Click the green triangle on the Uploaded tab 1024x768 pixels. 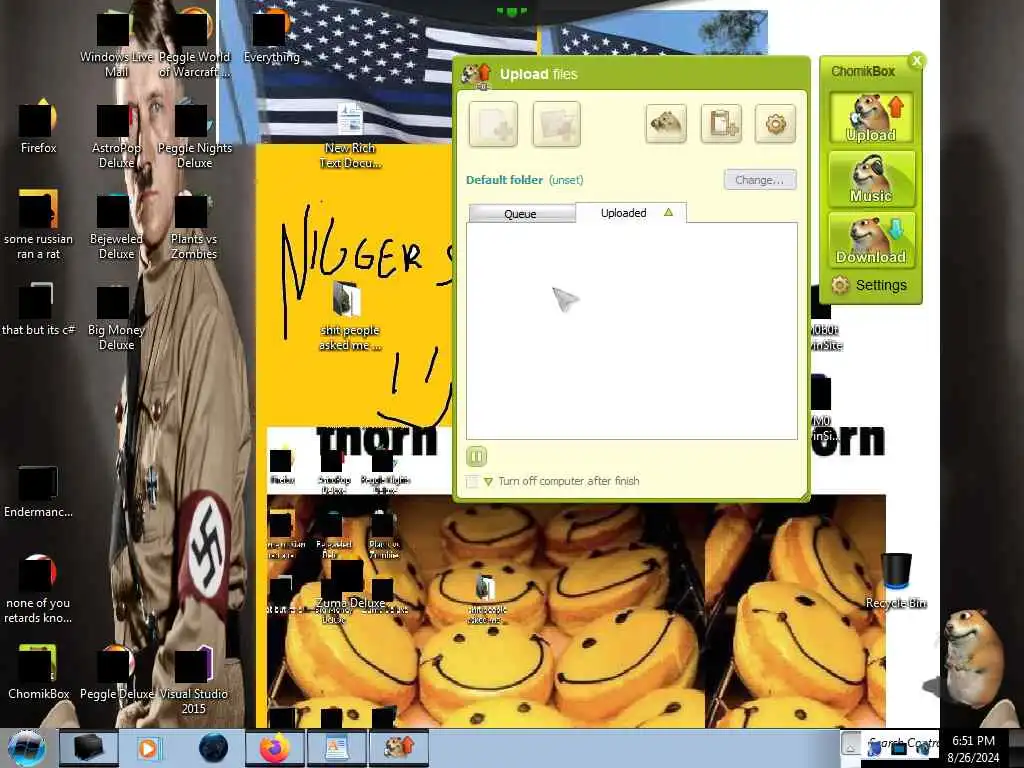click(668, 212)
